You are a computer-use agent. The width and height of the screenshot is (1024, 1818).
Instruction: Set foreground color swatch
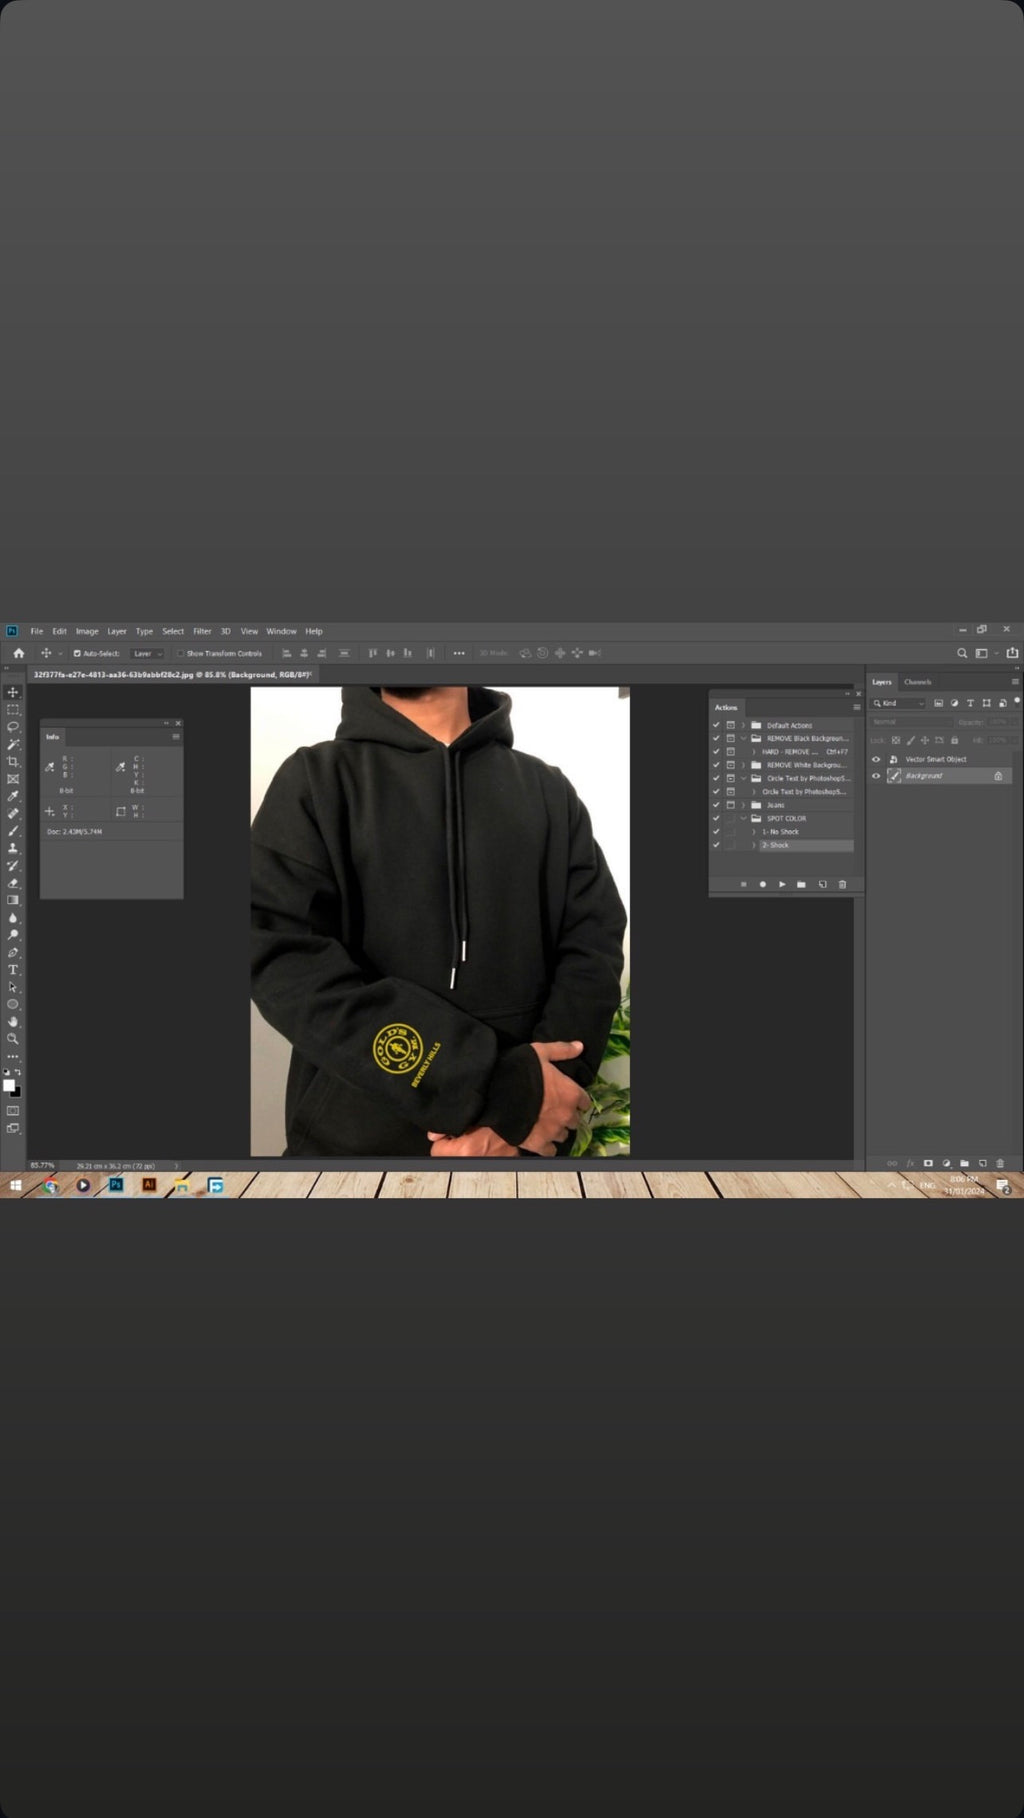click(x=9, y=1086)
